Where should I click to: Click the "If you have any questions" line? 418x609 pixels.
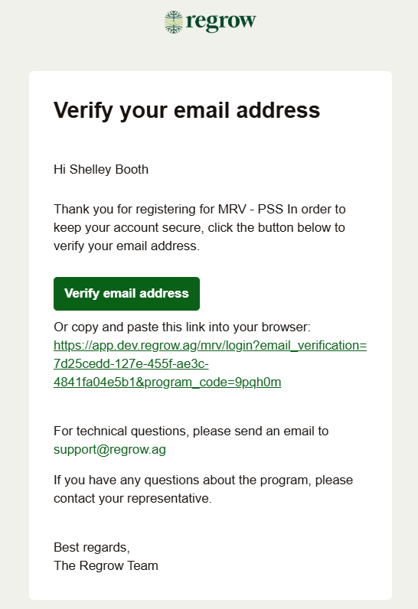203,480
